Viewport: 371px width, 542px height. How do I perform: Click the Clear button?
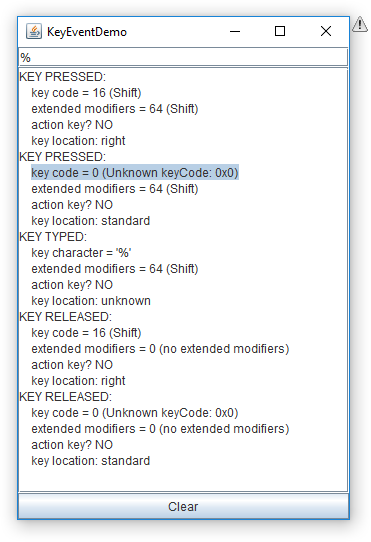pyautogui.click(x=183, y=506)
